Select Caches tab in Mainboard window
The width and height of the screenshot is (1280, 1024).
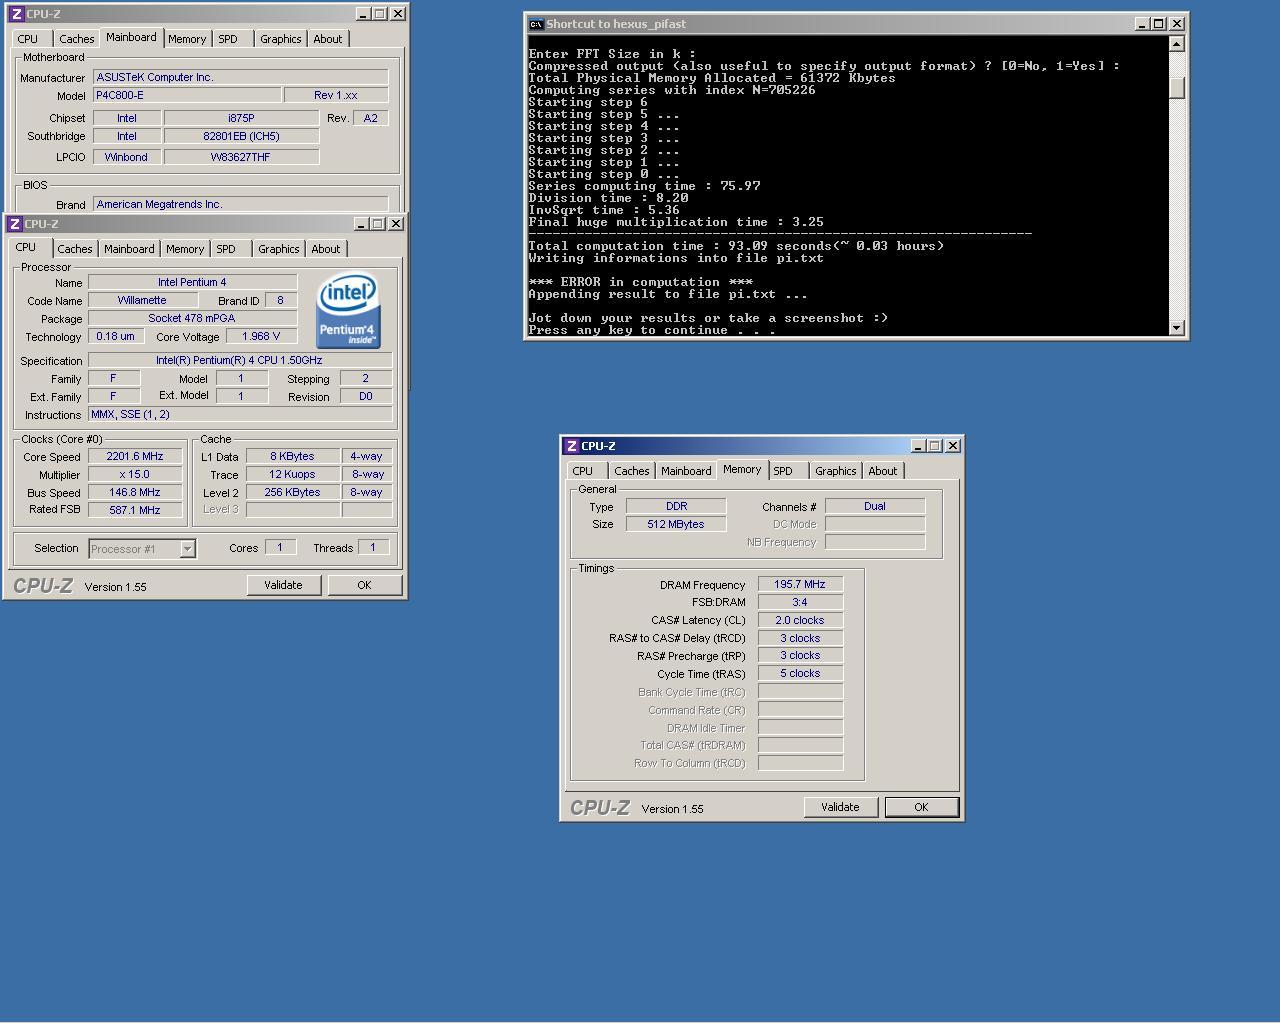click(x=77, y=39)
